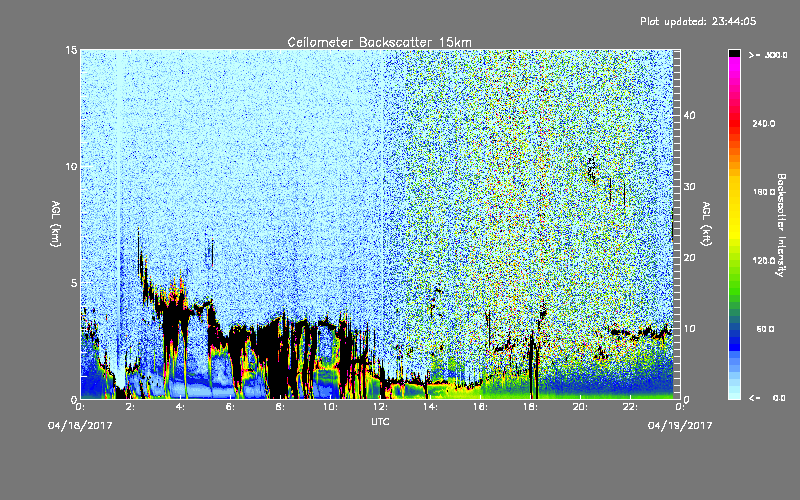Viewport: 800px width, 500px height.
Task: Click the '>= 300.0' colorbar label
Action: 768,55
